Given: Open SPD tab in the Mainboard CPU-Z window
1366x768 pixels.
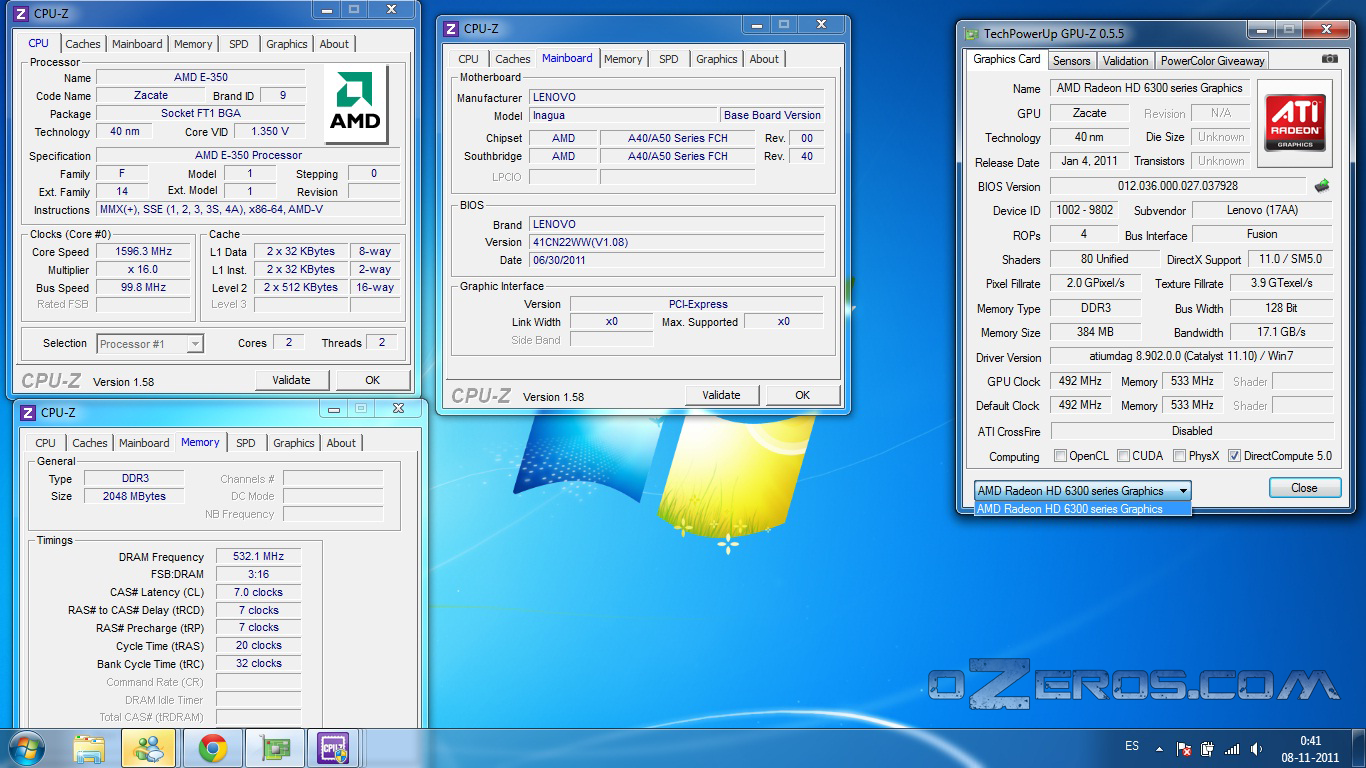Looking at the screenshot, I should coord(668,59).
